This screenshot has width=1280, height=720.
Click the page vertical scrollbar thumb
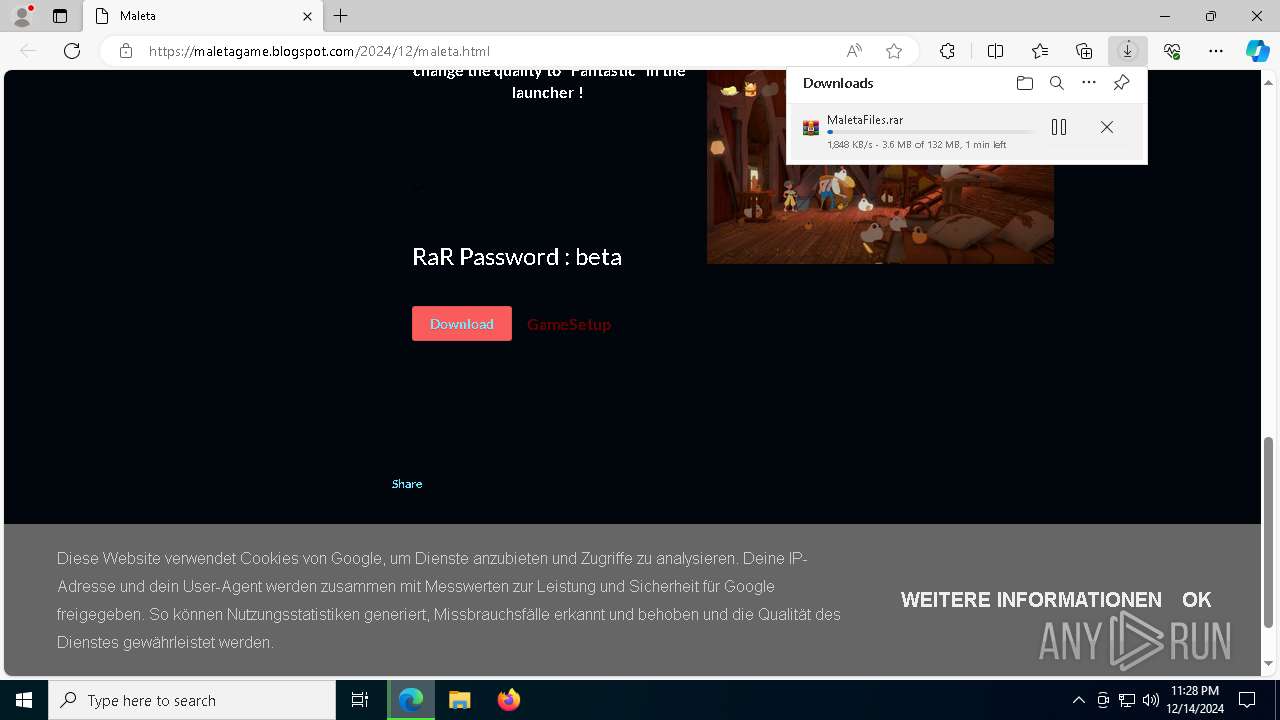click(1269, 532)
